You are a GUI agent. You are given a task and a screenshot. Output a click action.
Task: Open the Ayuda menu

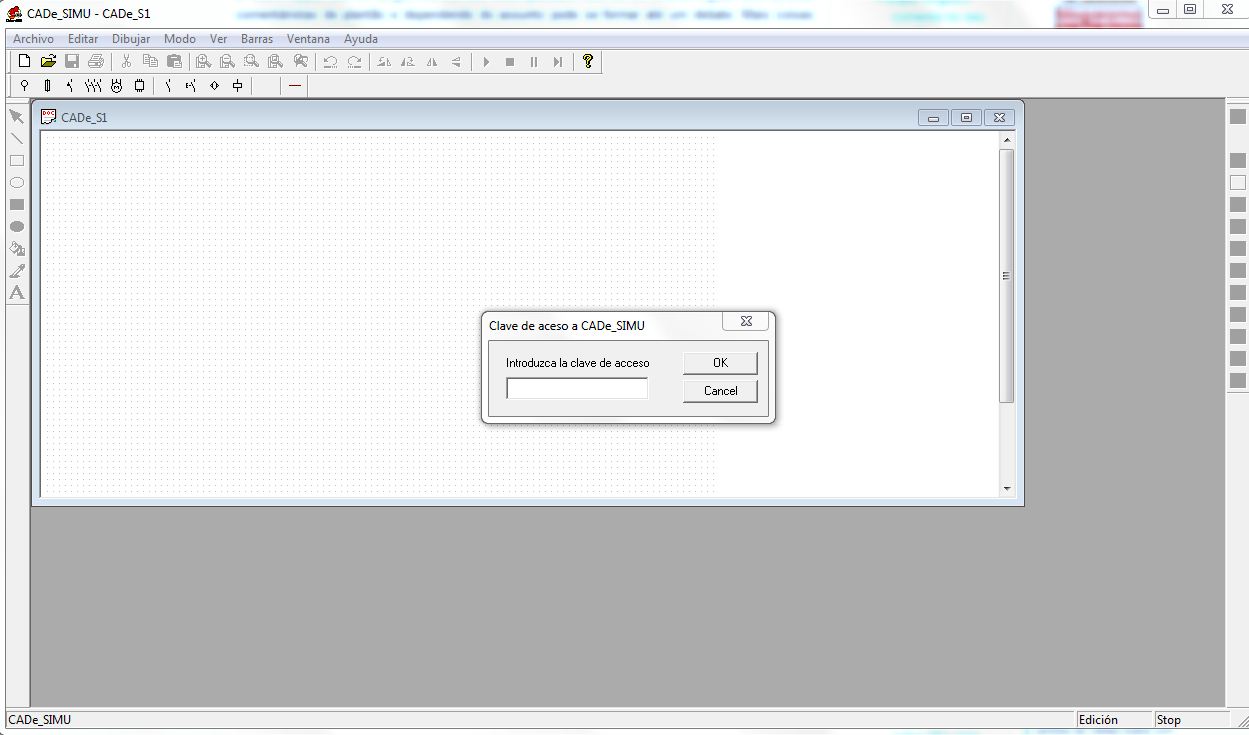[x=361, y=39]
